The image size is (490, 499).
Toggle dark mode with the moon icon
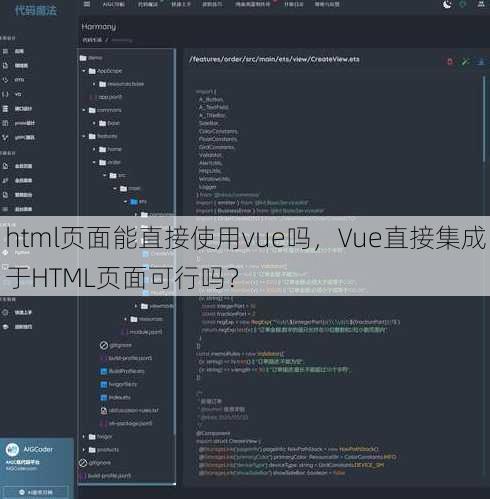[x=447, y=4]
